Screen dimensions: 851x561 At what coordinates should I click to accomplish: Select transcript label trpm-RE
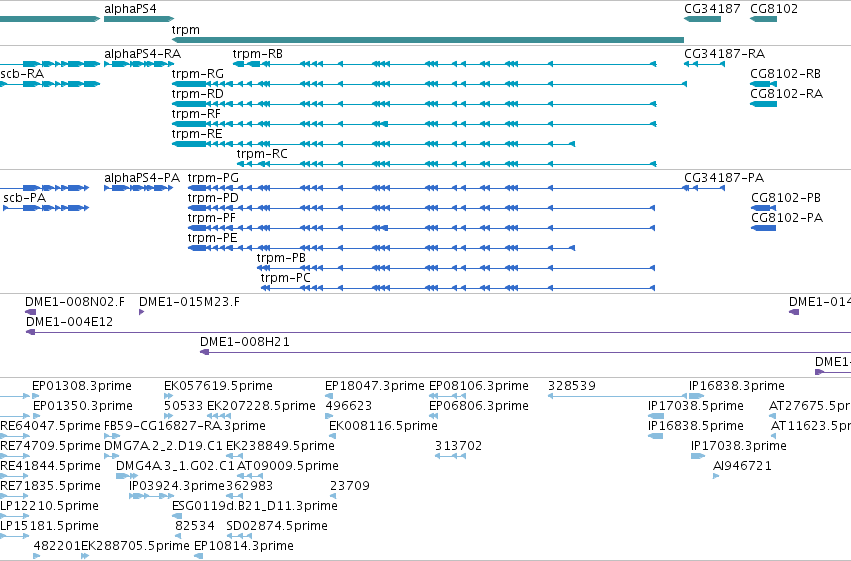coord(197,134)
